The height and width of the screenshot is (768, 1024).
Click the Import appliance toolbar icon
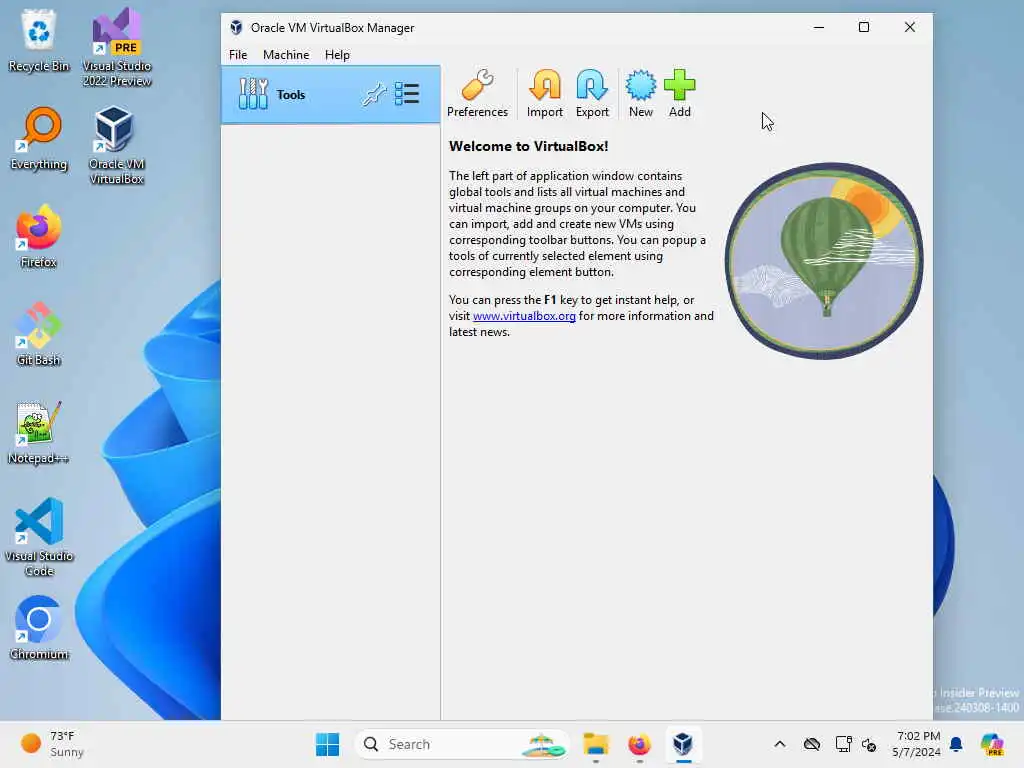tap(545, 94)
